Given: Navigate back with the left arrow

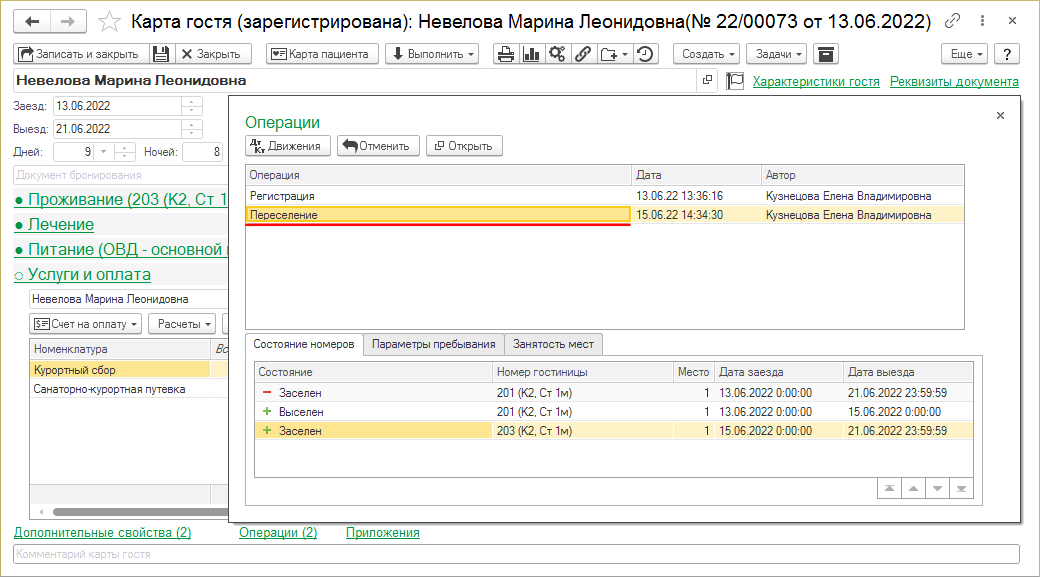Looking at the screenshot, I should (33, 21).
